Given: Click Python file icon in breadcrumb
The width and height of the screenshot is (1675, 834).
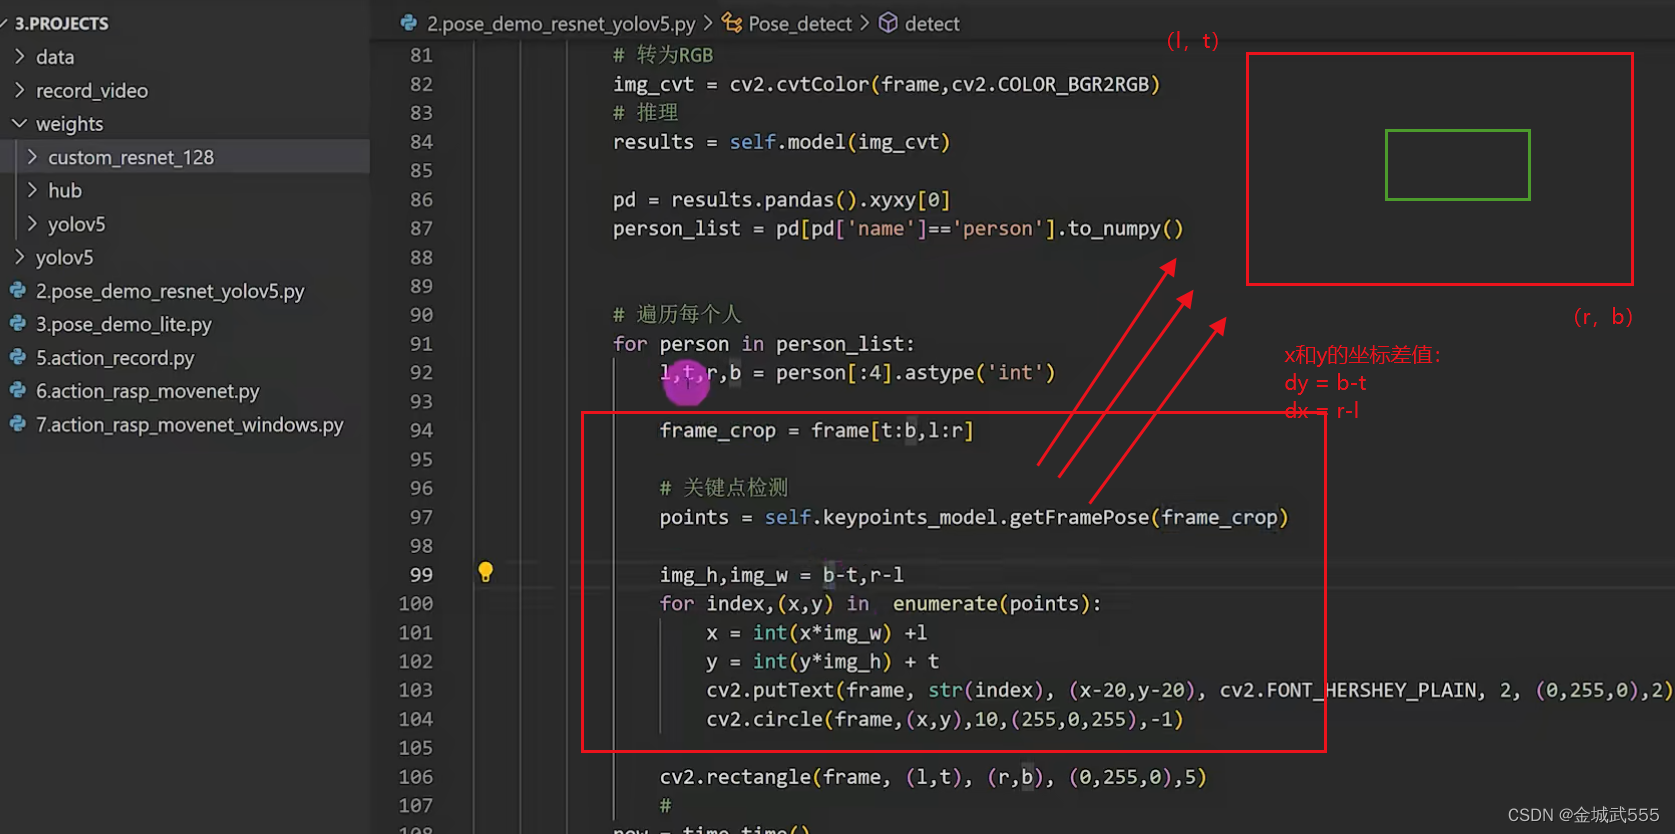Looking at the screenshot, I should coord(409,23).
